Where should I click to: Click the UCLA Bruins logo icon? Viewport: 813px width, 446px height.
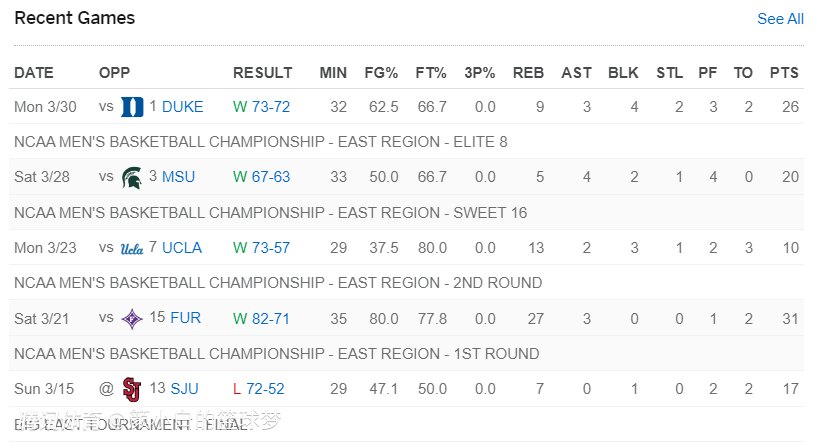pyautogui.click(x=132, y=248)
